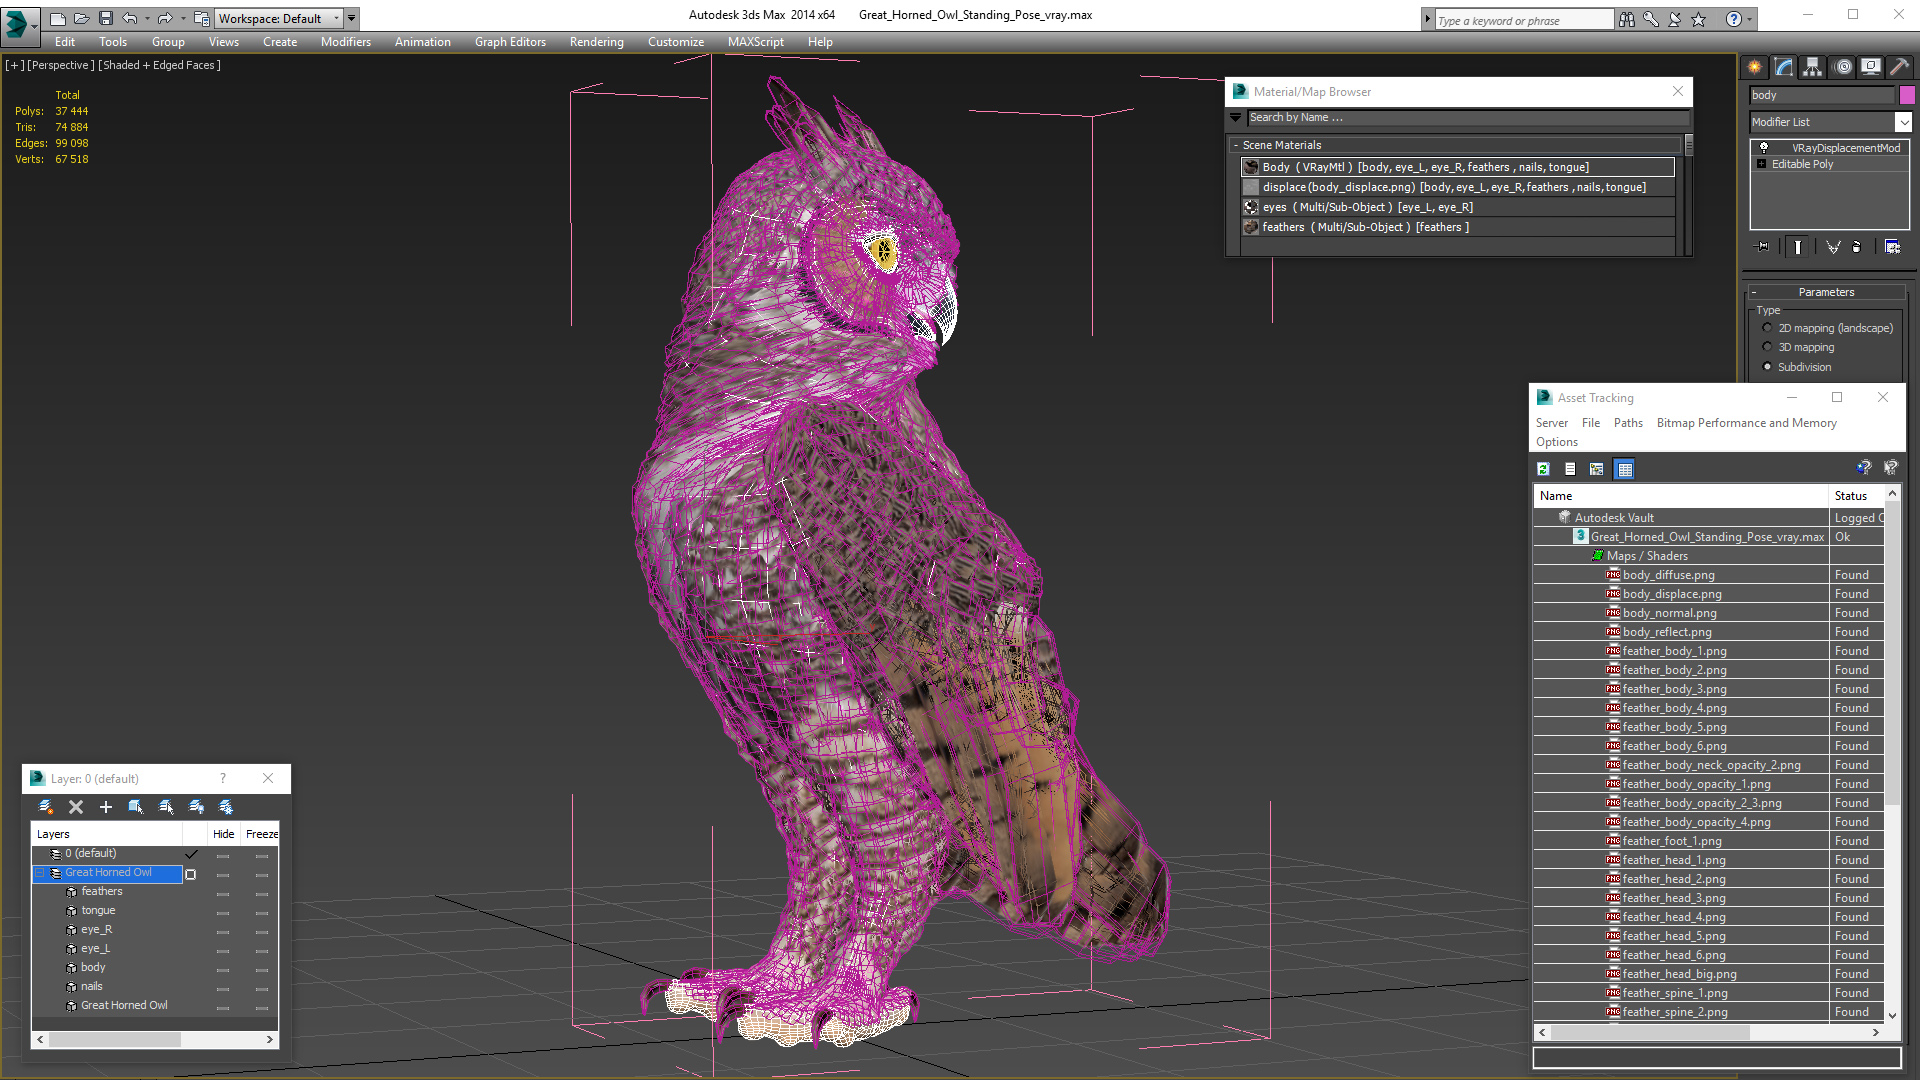
Task: Toggle VRayDisplacementMod lightbulb on/off
Action: 1764,148
